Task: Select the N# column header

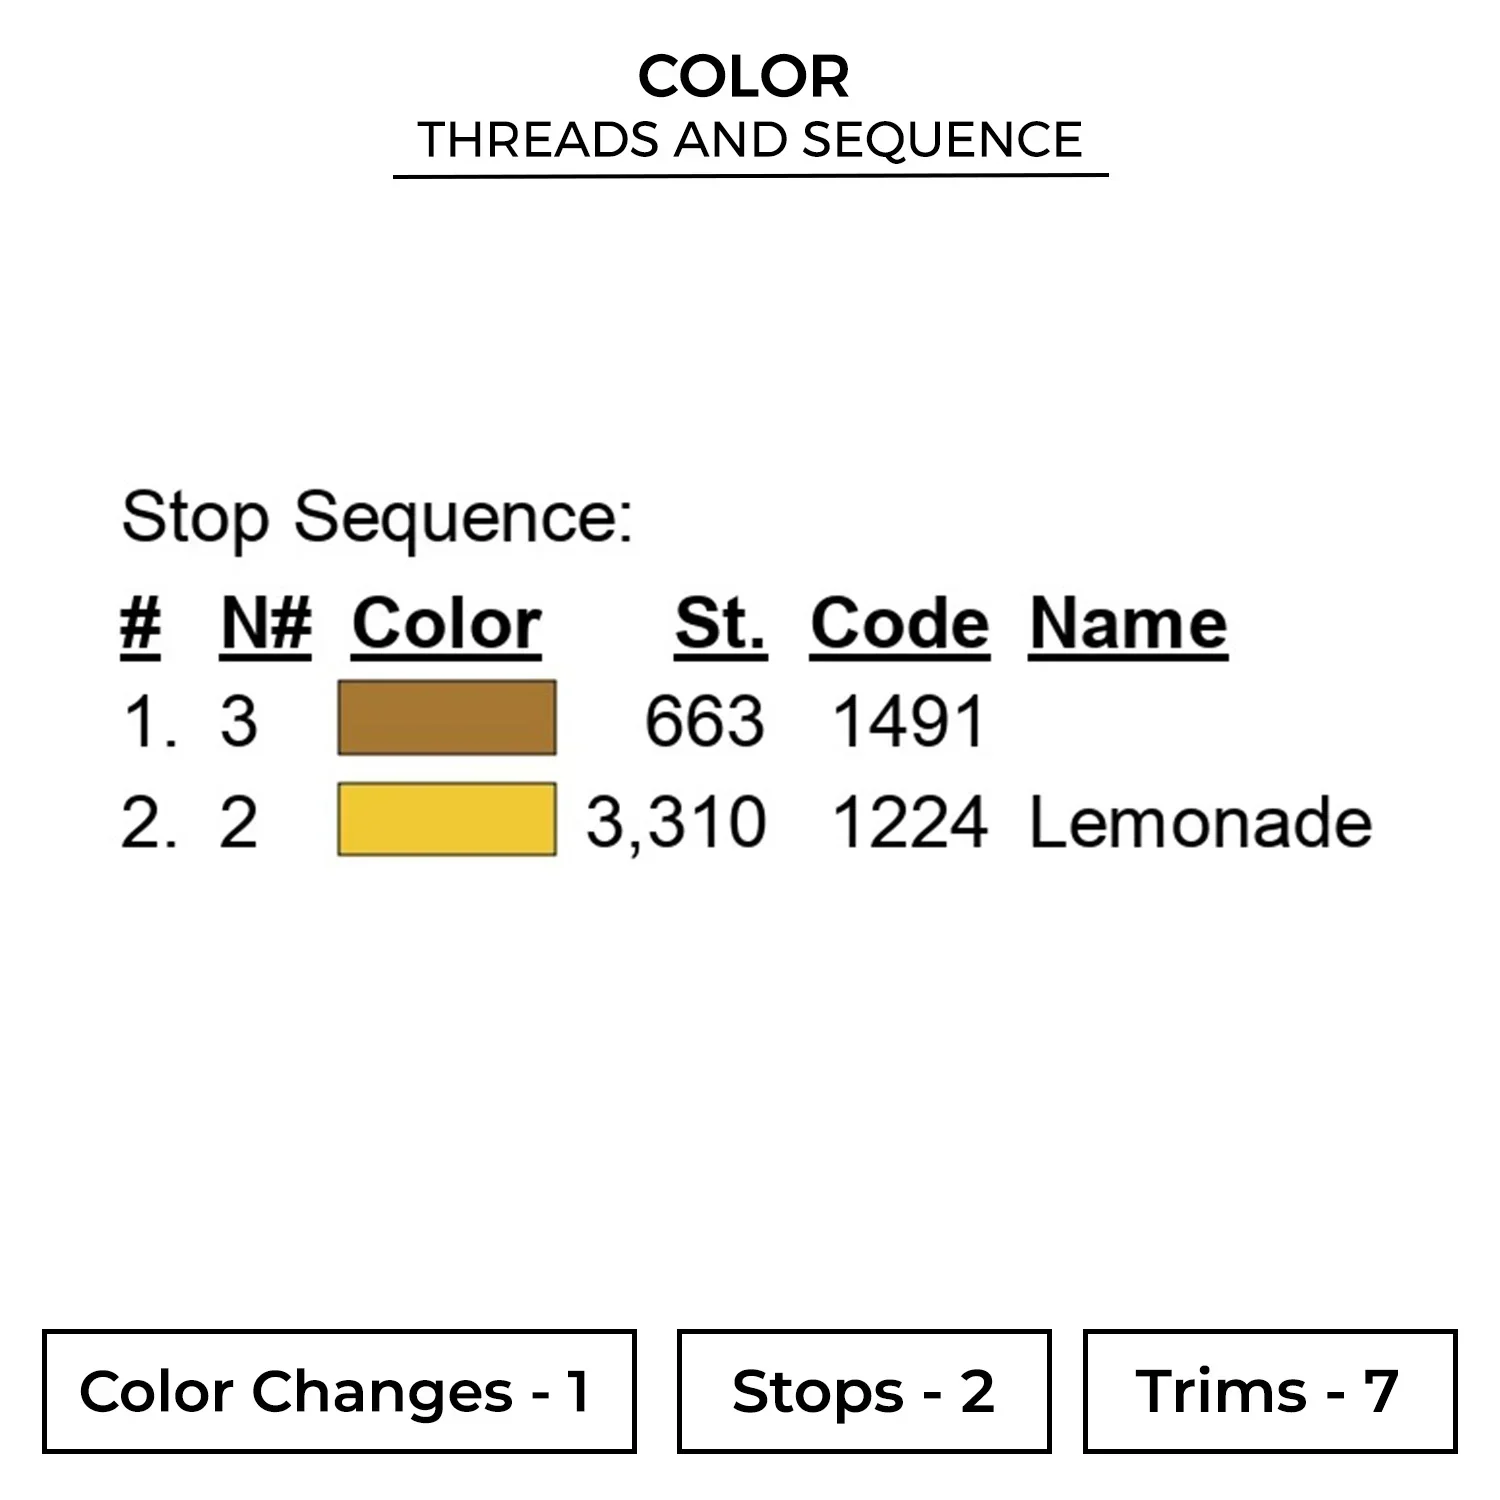Action: pos(265,625)
